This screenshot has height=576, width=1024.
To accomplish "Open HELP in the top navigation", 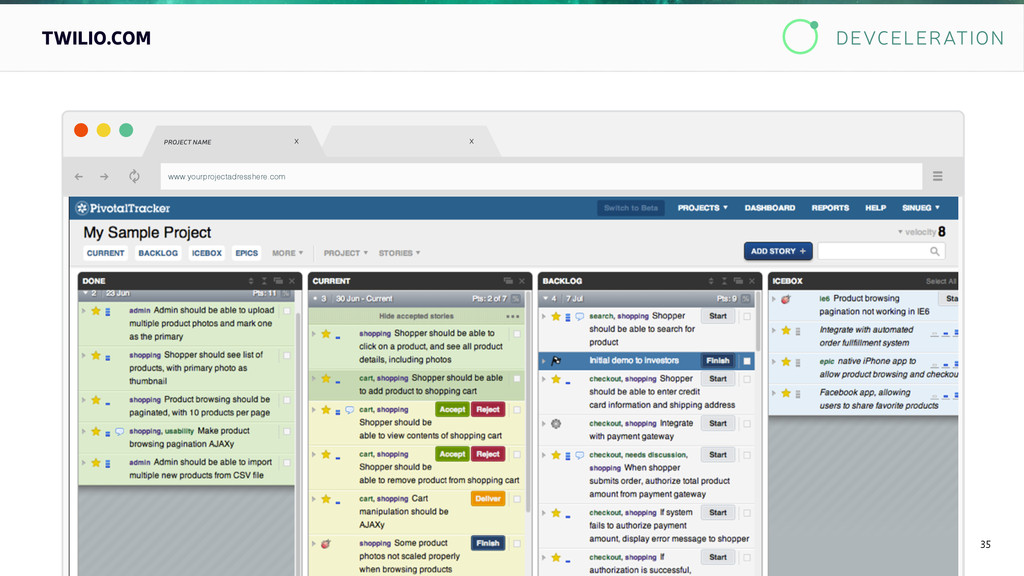I will 876,208.
